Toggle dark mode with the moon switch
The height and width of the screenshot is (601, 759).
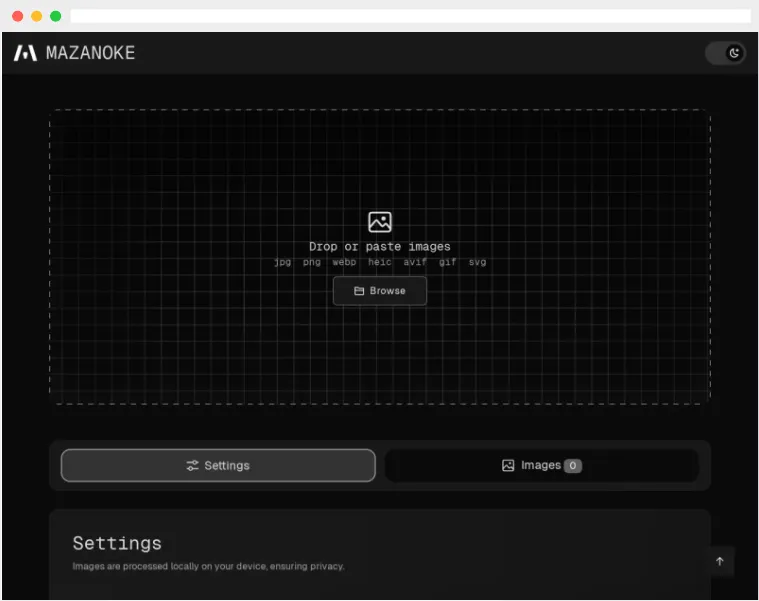(x=726, y=53)
